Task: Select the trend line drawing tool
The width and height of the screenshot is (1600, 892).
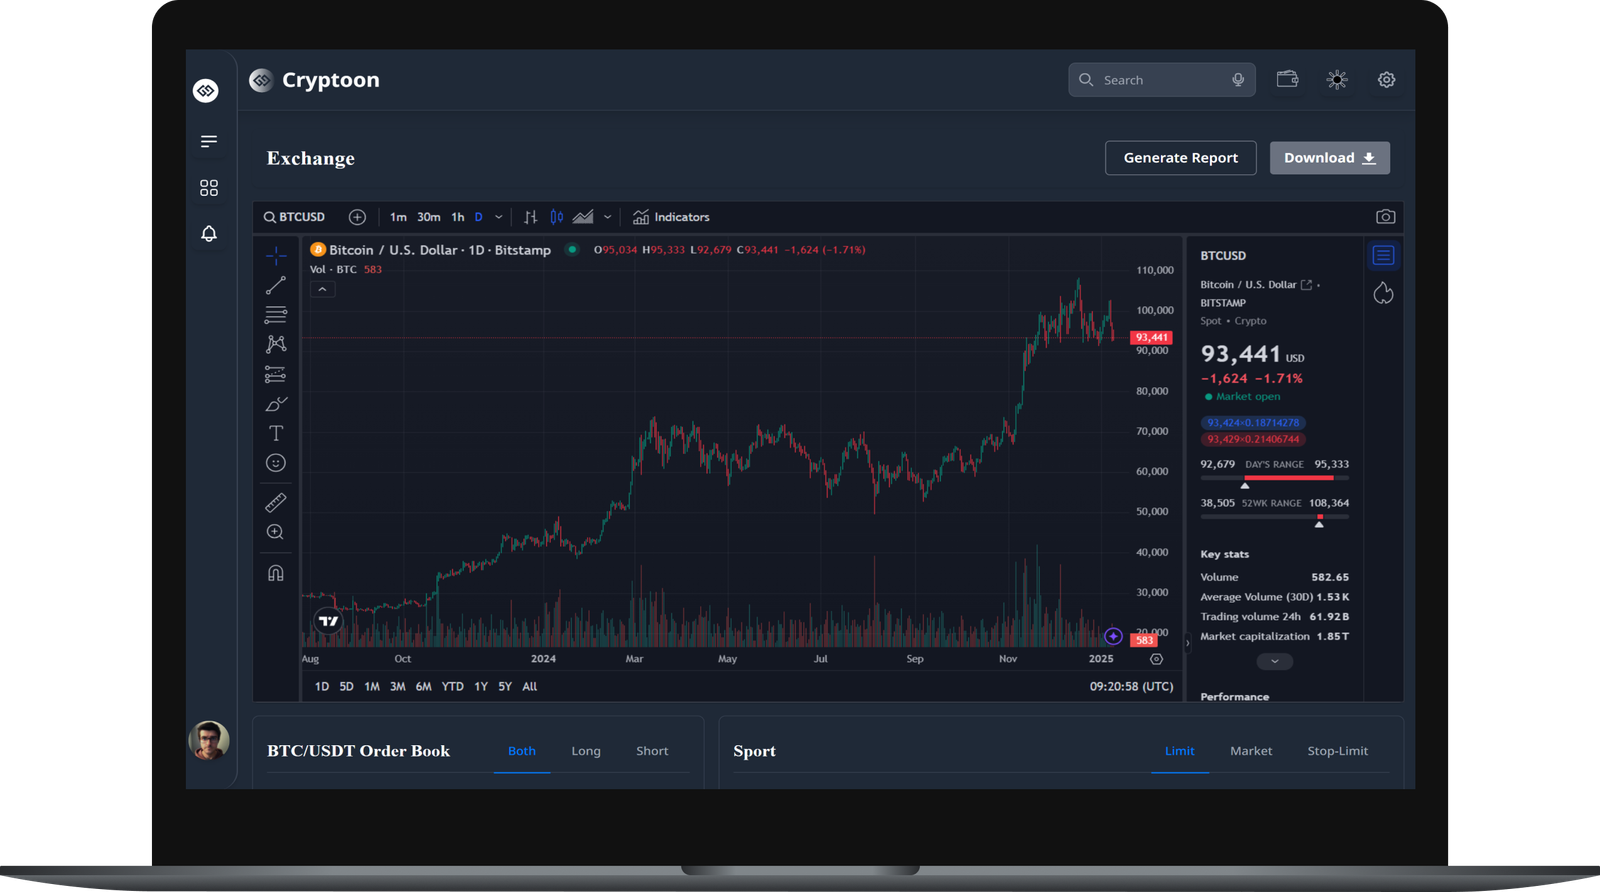Action: pyautogui.click(x=276, y=286)
